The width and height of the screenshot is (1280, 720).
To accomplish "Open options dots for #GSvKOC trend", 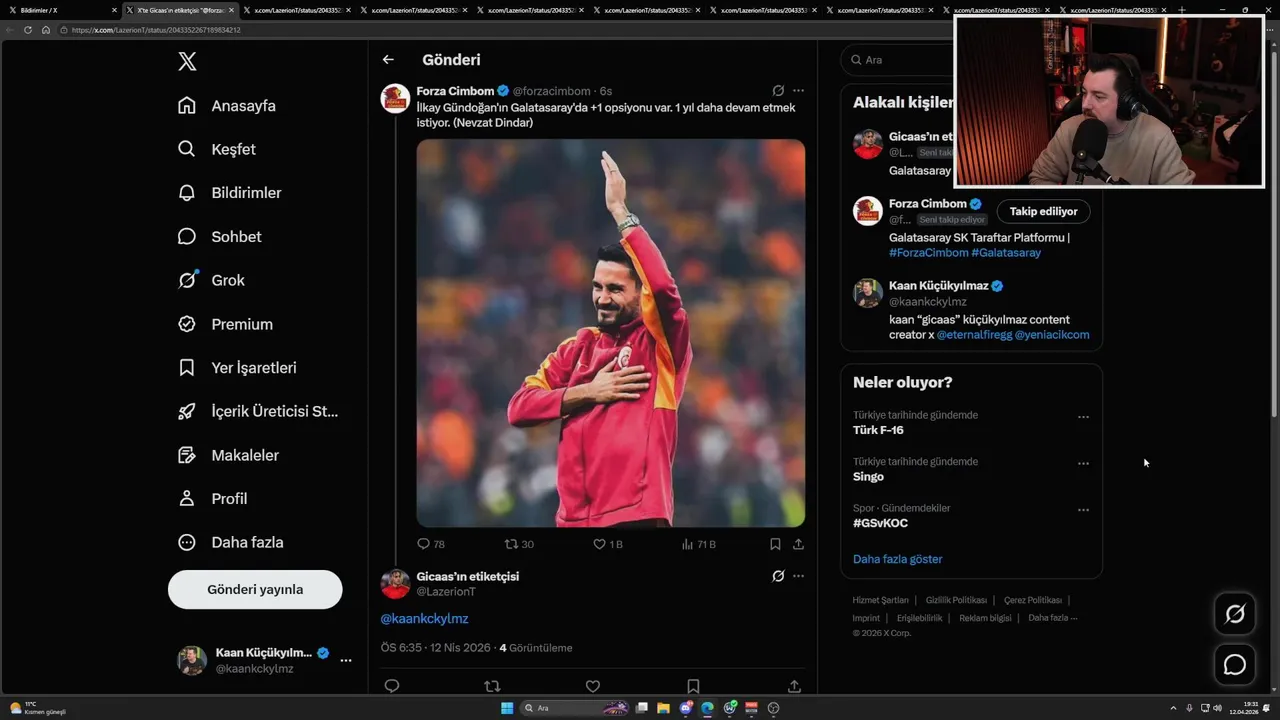I will click(x=1083, y=510).
